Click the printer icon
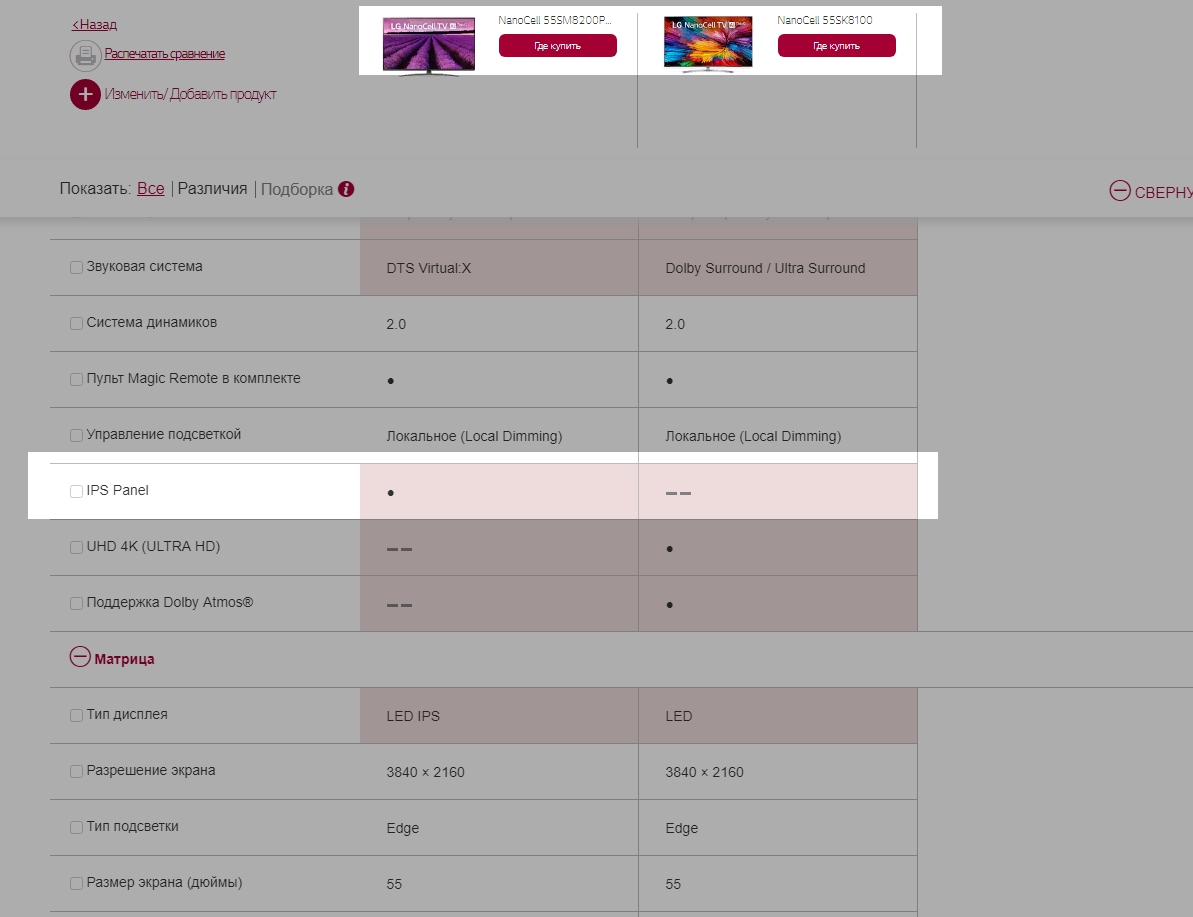 tap(85, 56)
